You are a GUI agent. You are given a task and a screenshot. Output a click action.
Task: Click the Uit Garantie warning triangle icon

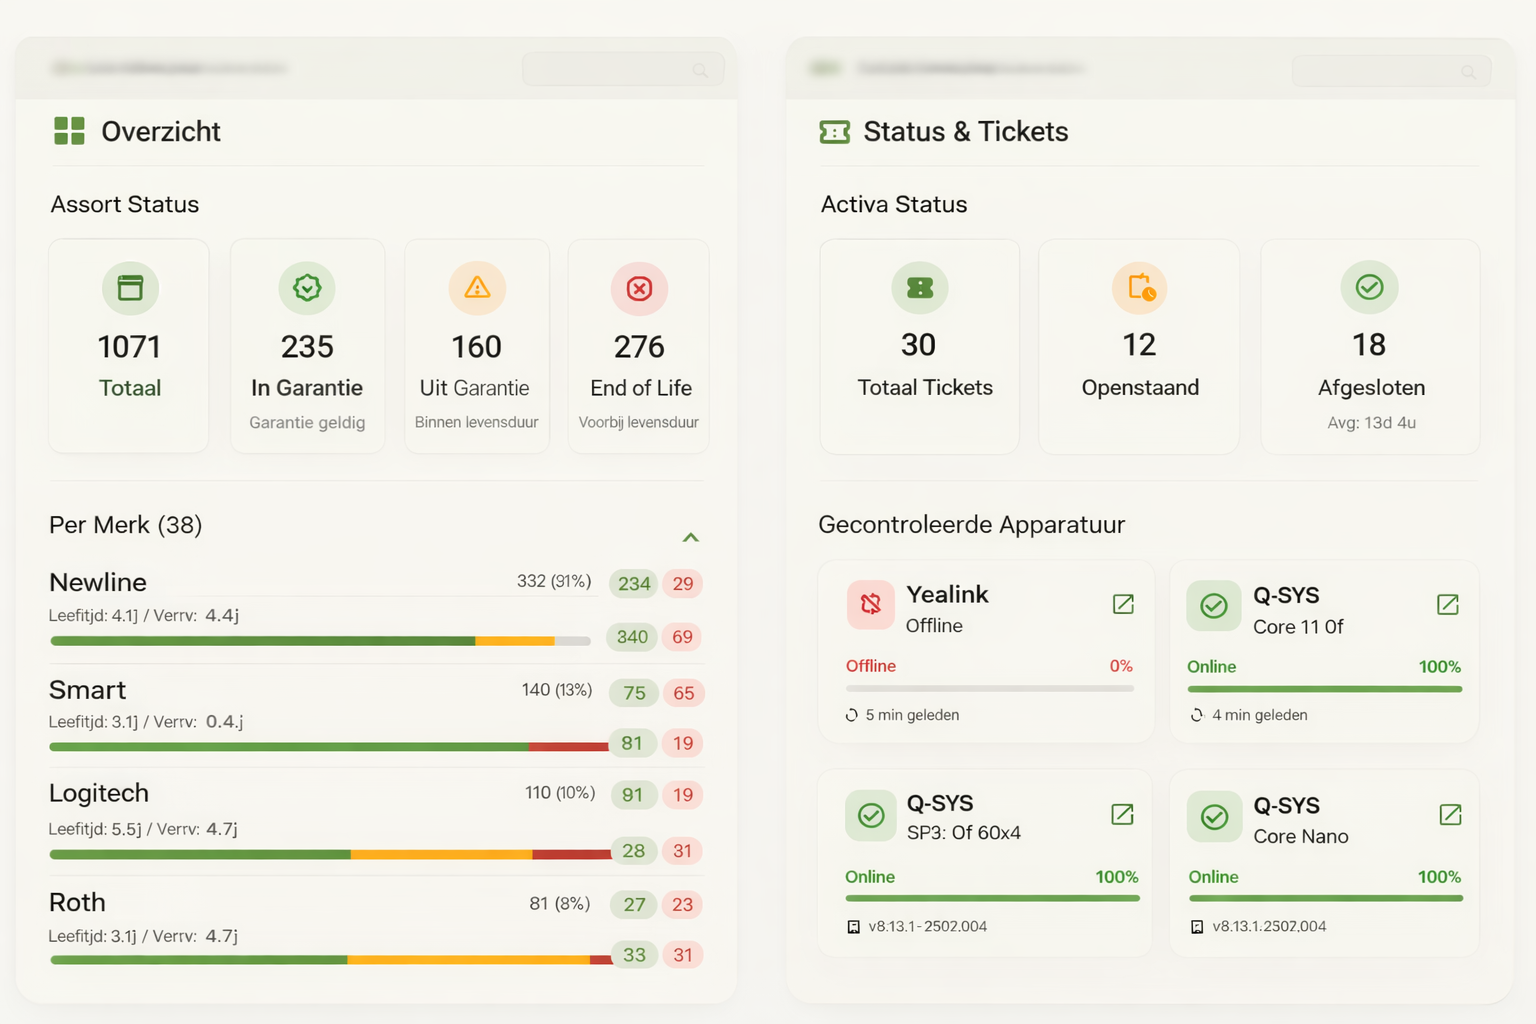point(477,288)
